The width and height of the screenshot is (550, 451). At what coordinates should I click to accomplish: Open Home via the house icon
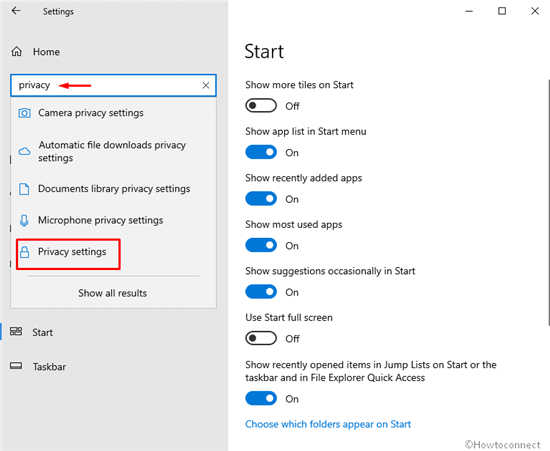coord(16,52)
